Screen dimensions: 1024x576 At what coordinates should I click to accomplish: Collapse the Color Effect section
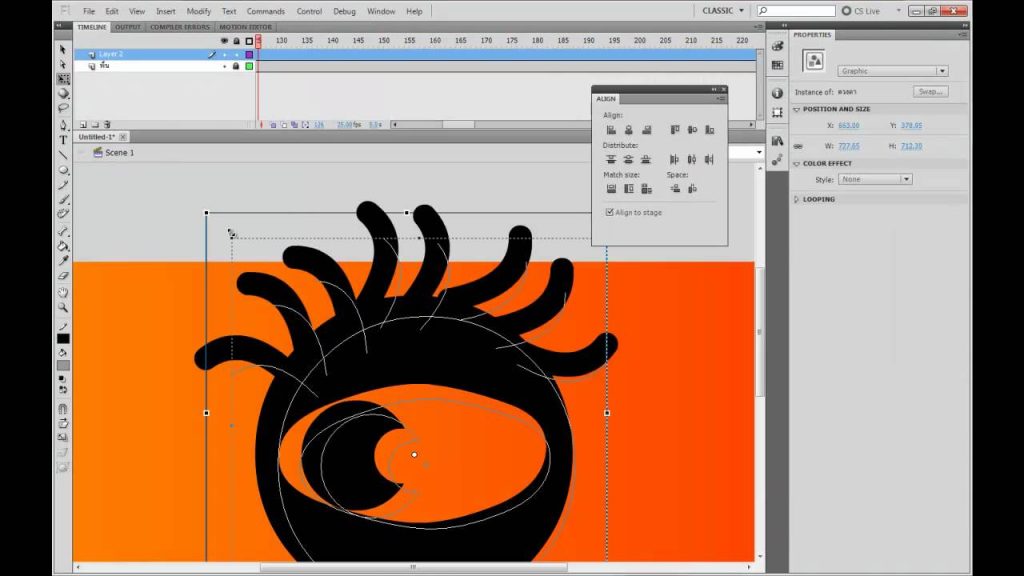(x=796, y=164)
